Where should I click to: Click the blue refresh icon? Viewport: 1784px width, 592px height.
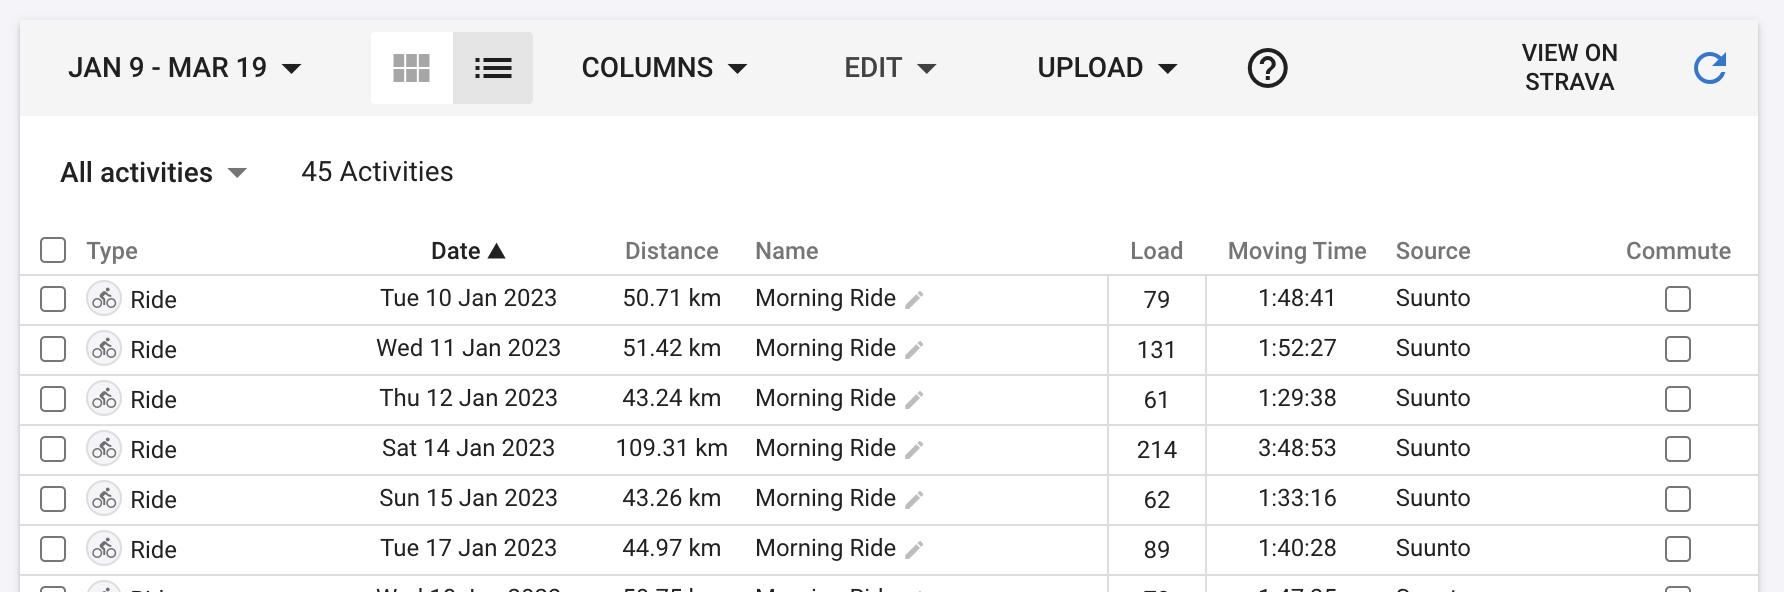[1710, 68]
